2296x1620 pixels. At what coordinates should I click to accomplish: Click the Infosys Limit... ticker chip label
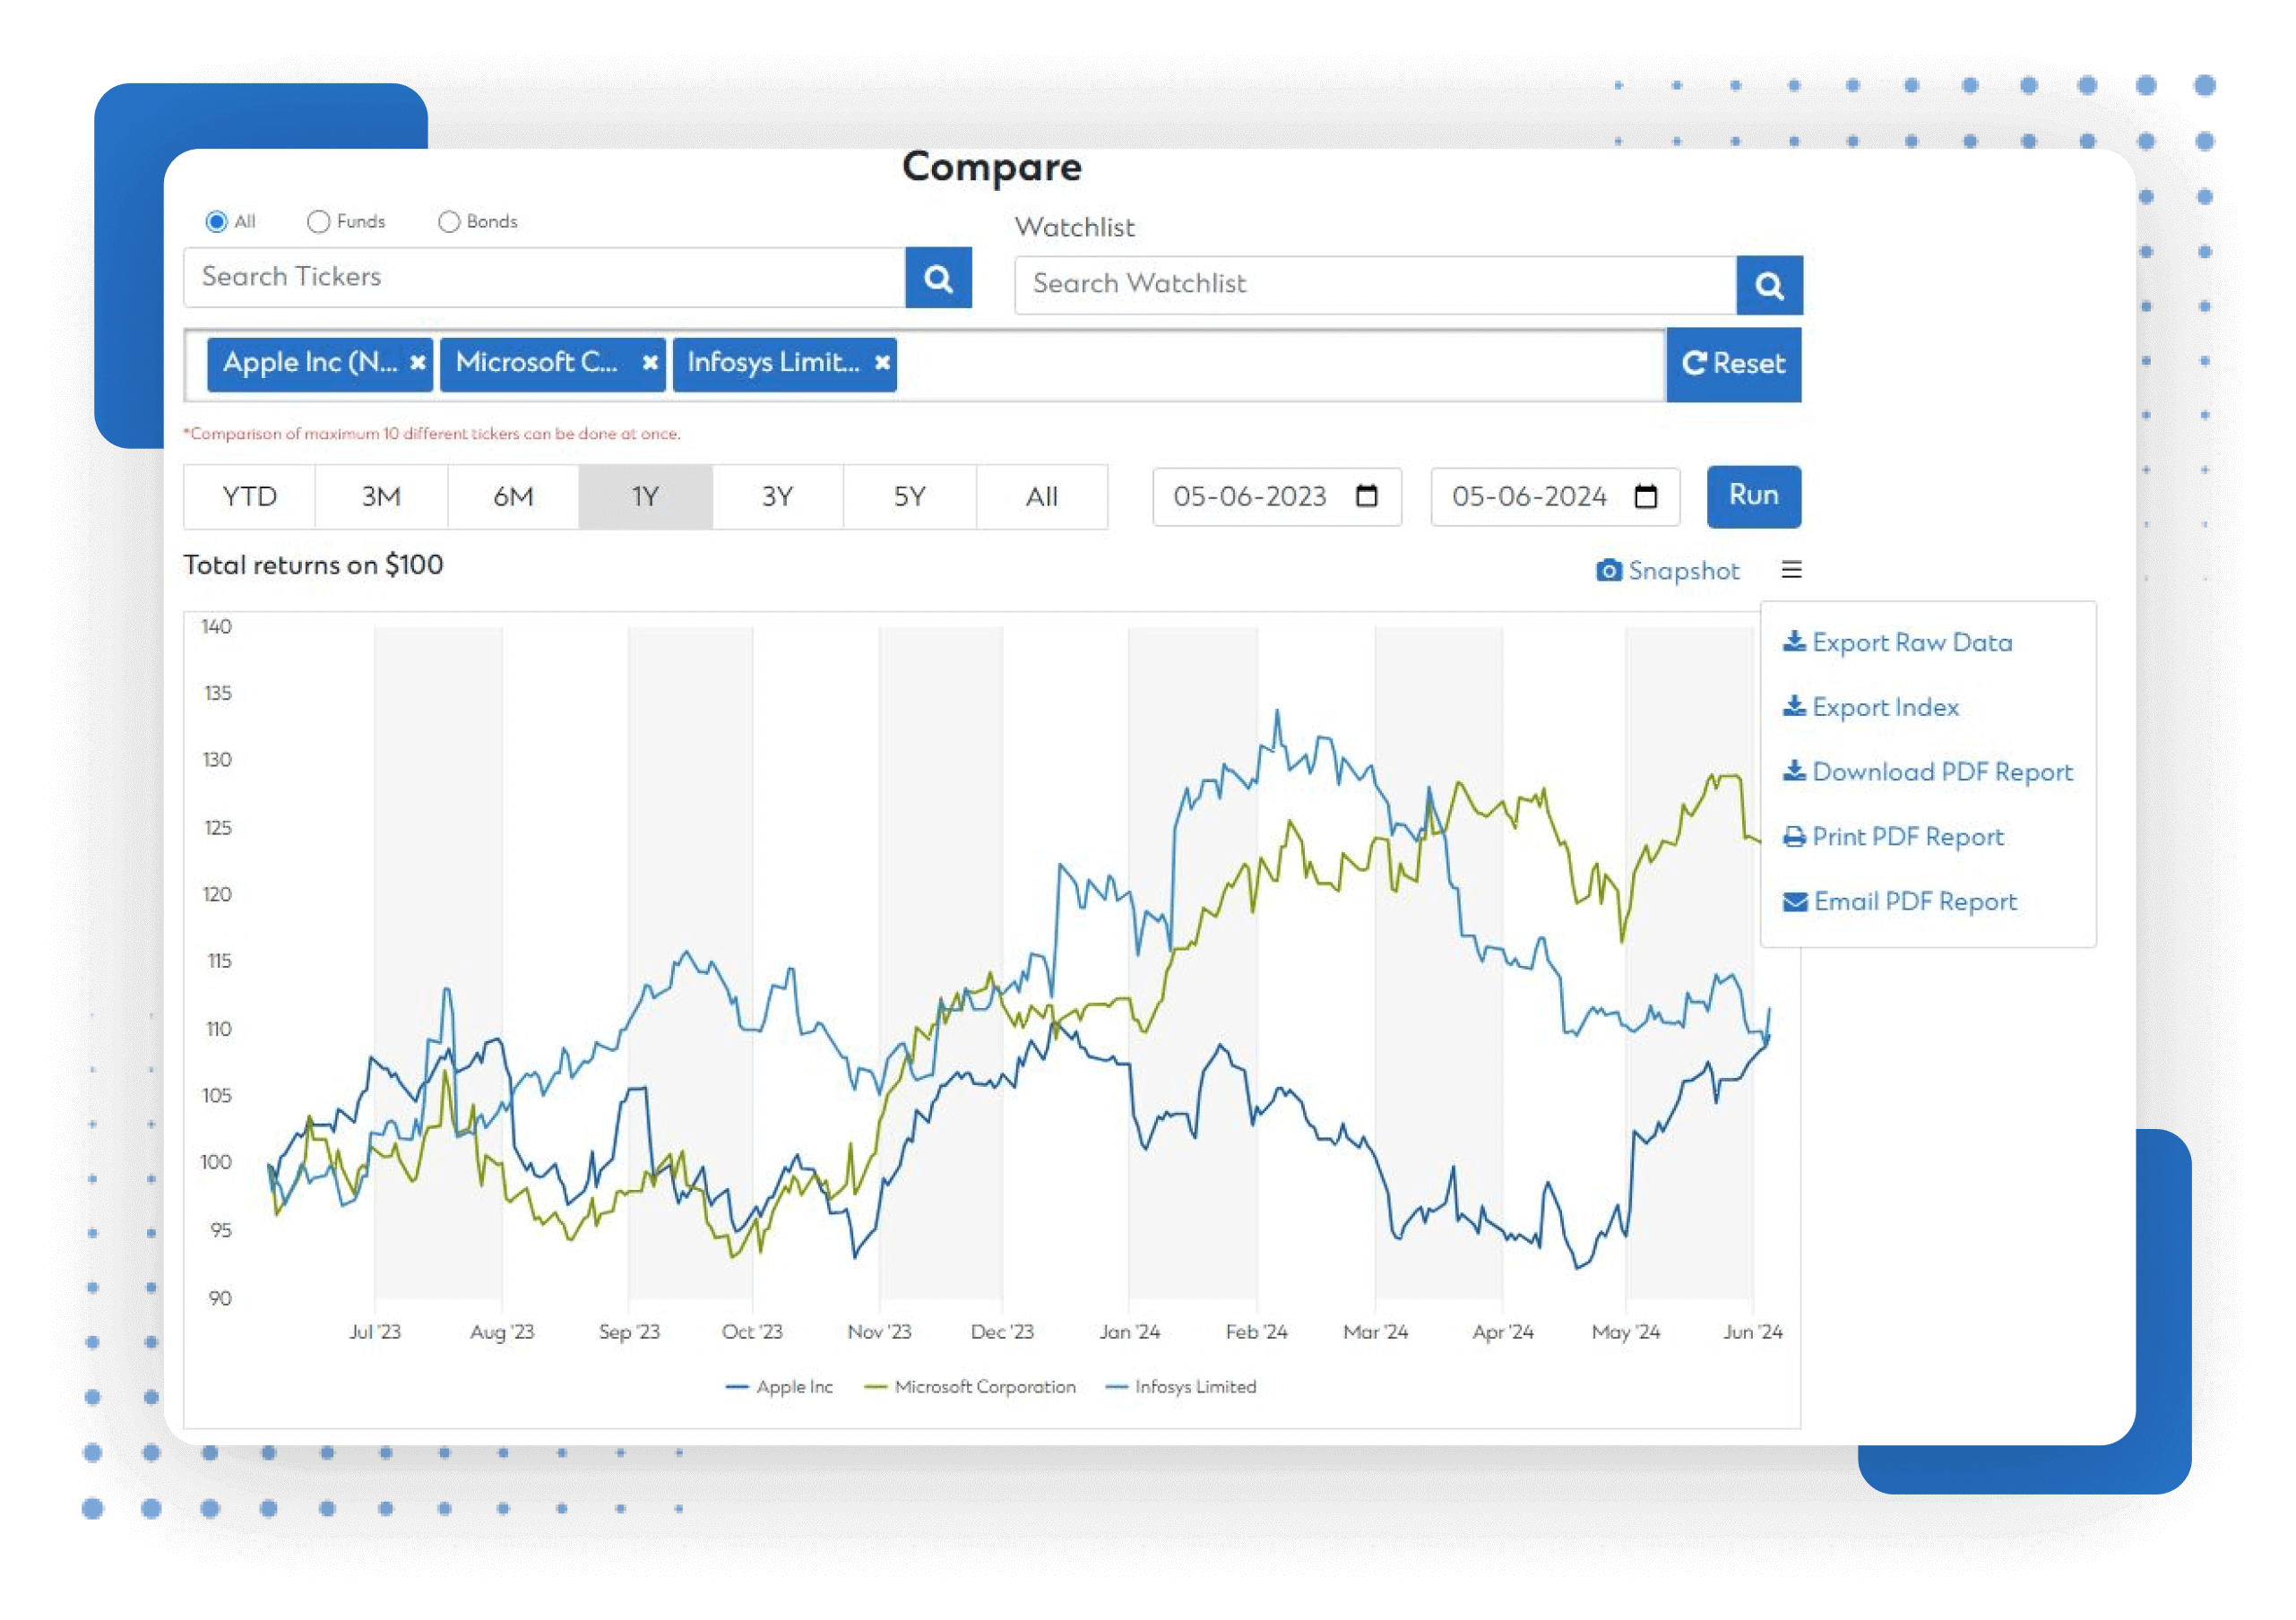[x=773, y=362]
